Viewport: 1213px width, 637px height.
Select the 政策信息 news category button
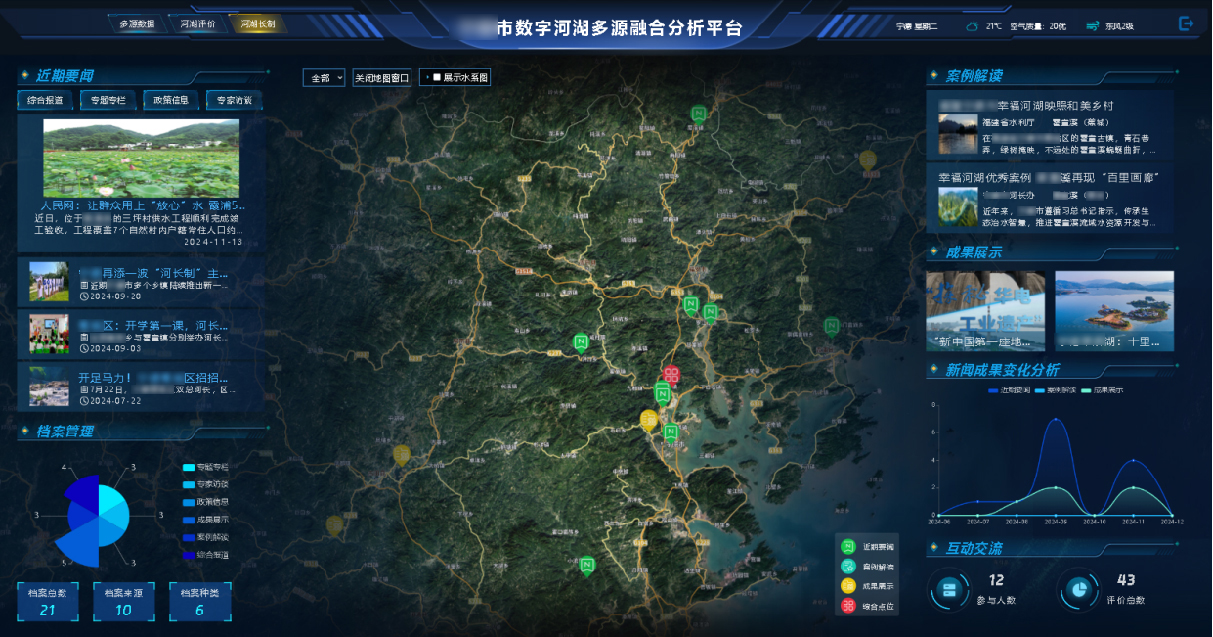click(171, 100)
